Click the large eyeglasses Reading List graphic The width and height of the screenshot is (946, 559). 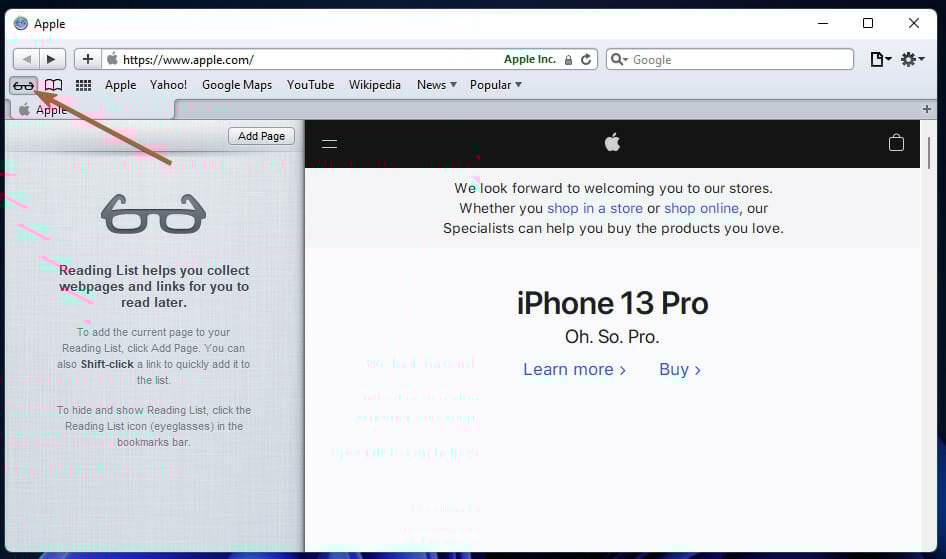[x=153, y=214]
